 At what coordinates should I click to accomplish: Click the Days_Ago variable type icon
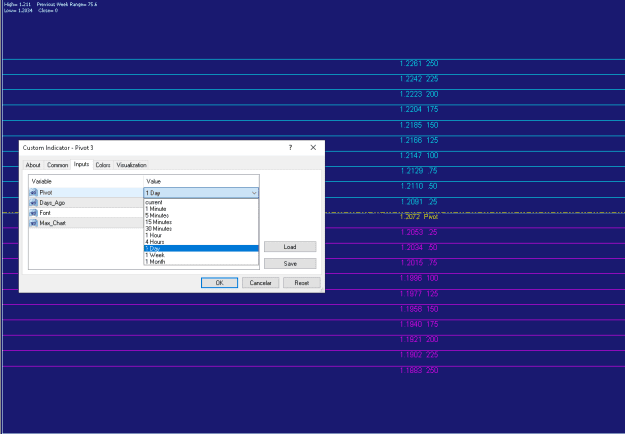33,203
